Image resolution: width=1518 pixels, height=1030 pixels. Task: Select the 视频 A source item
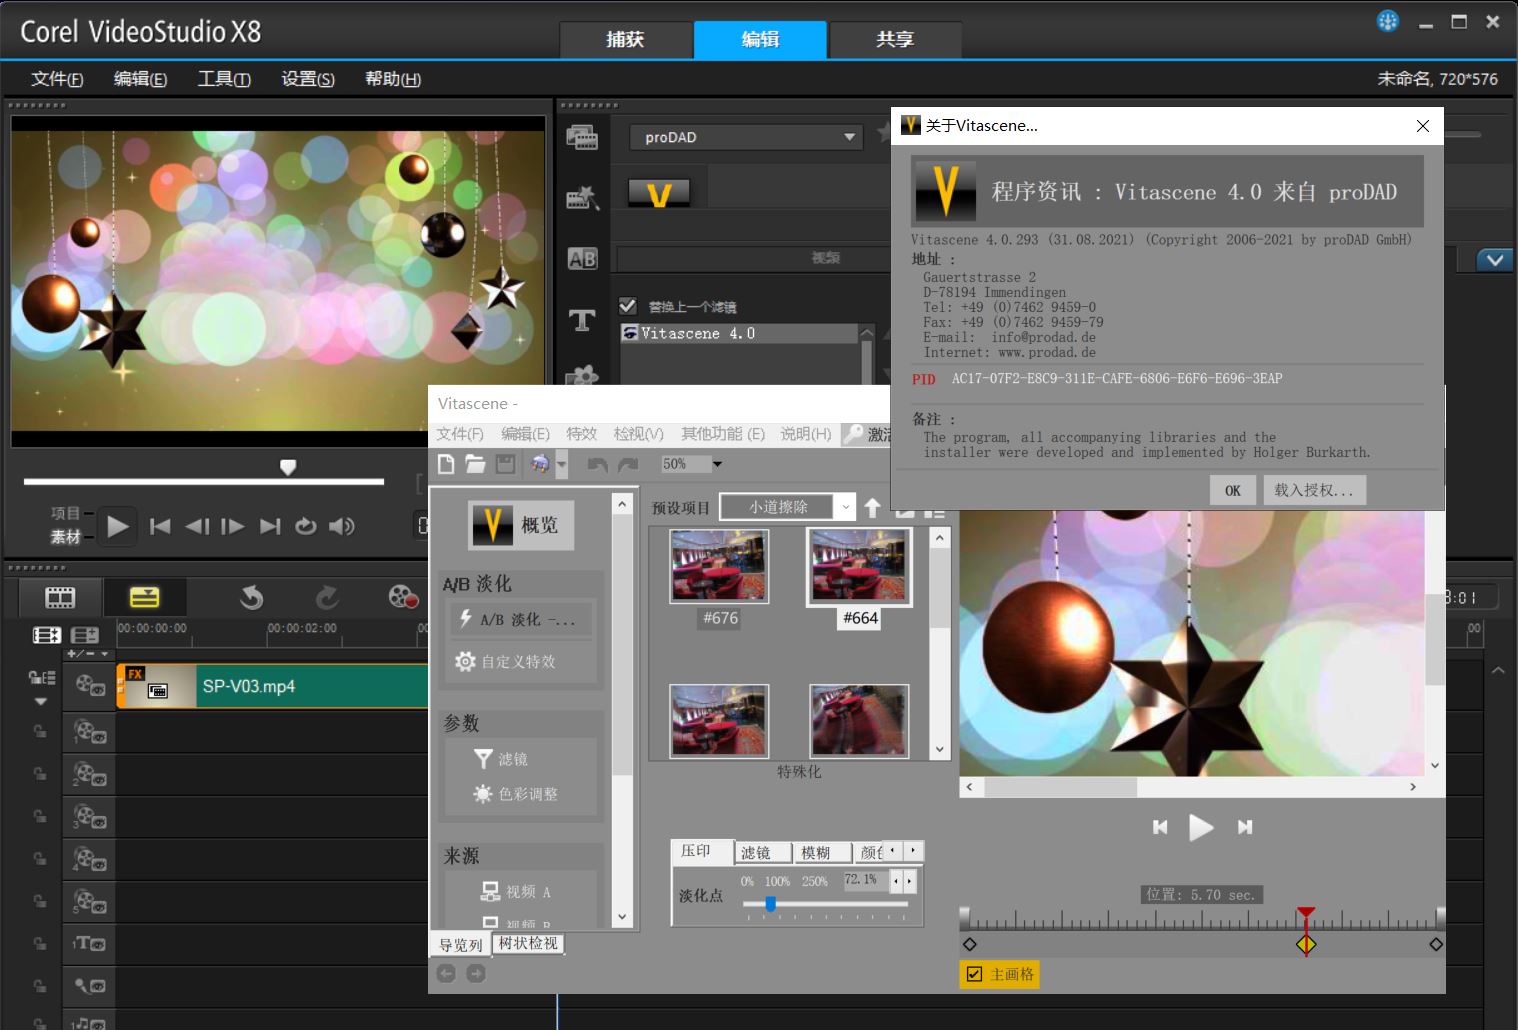(516, 891)
